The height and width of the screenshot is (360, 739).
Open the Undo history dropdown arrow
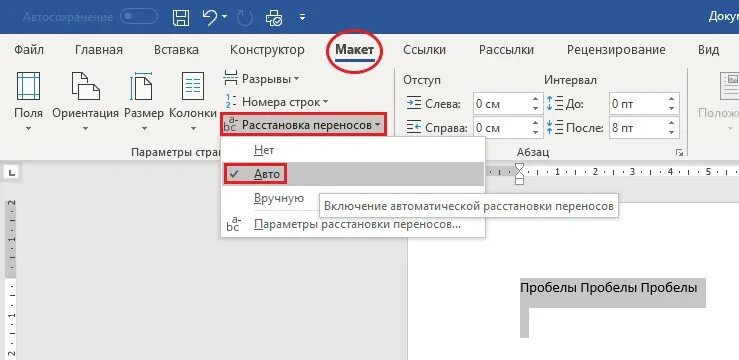[x=224, y=17]
